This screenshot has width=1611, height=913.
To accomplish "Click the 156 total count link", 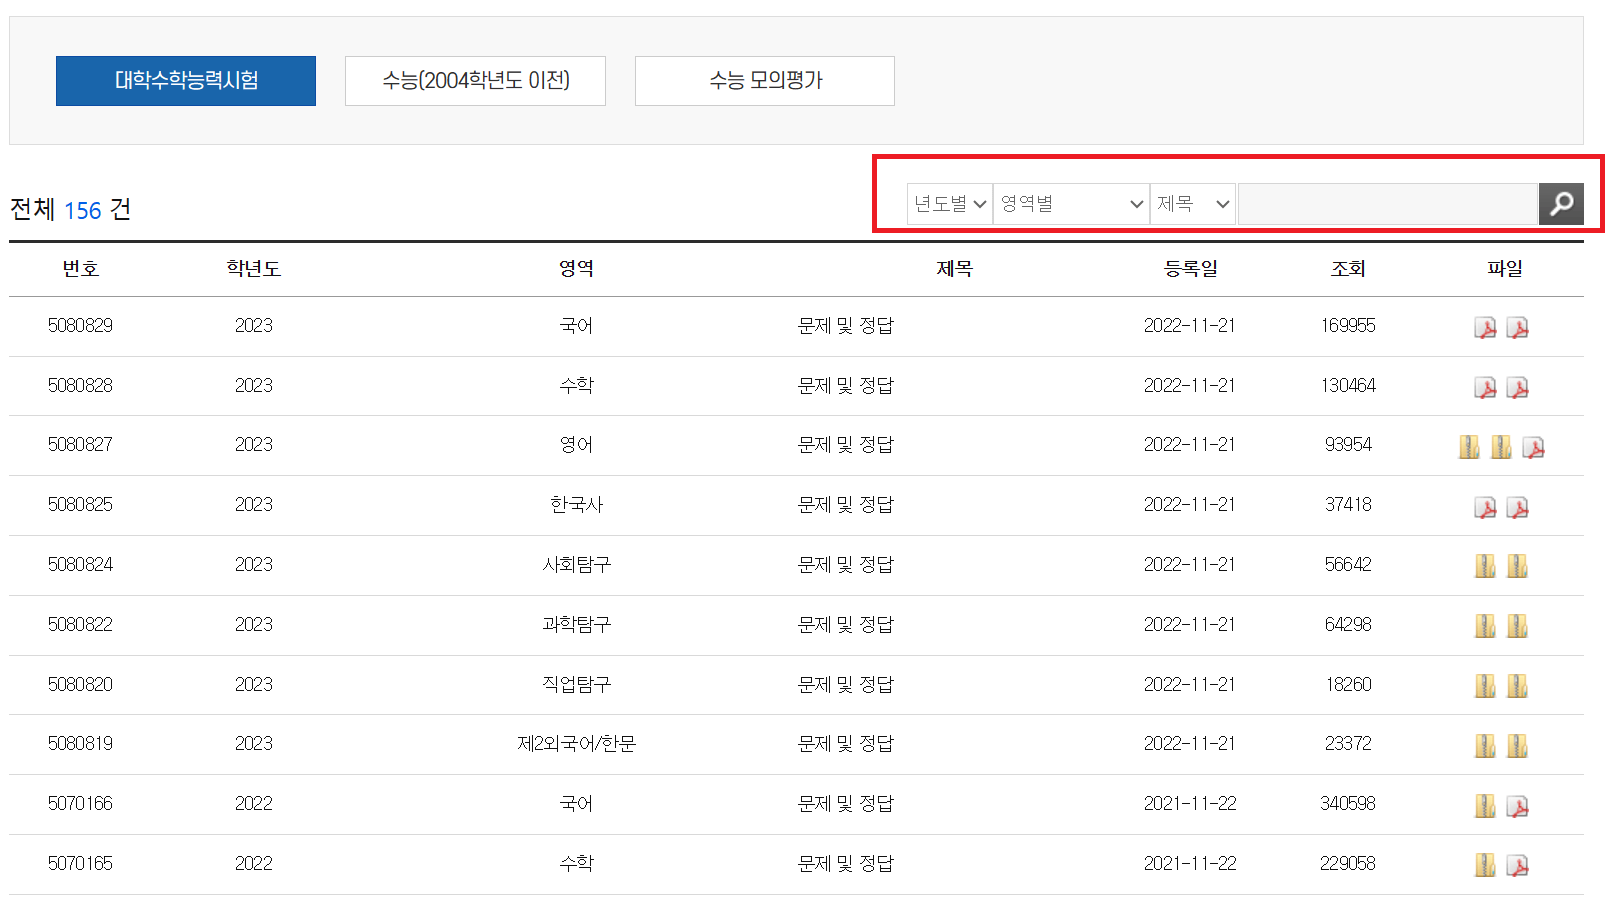I will pyautogui.click(x=84, y=210).
